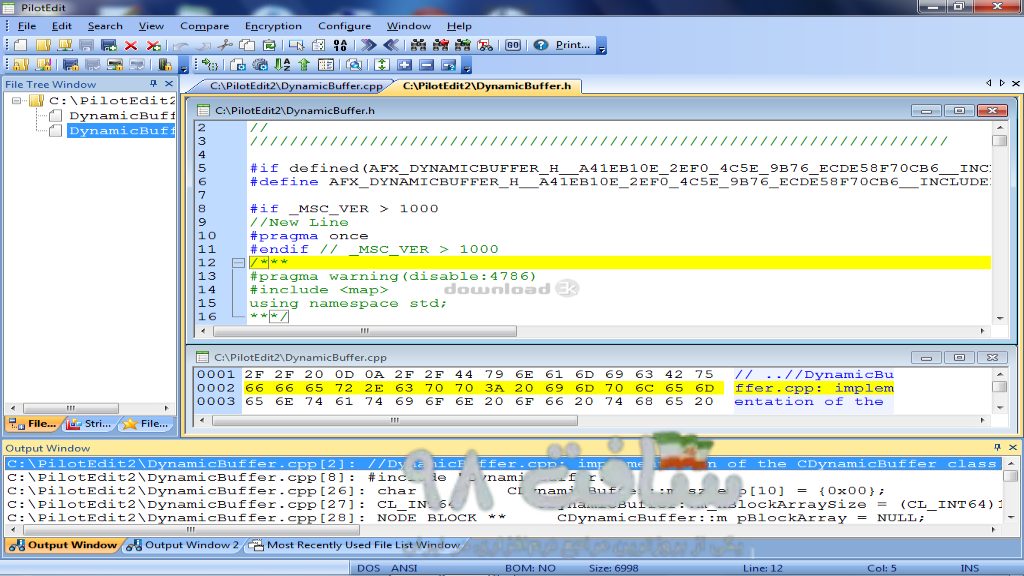
Task: Click the blue minus collapse icon
Action: [426, 65]
